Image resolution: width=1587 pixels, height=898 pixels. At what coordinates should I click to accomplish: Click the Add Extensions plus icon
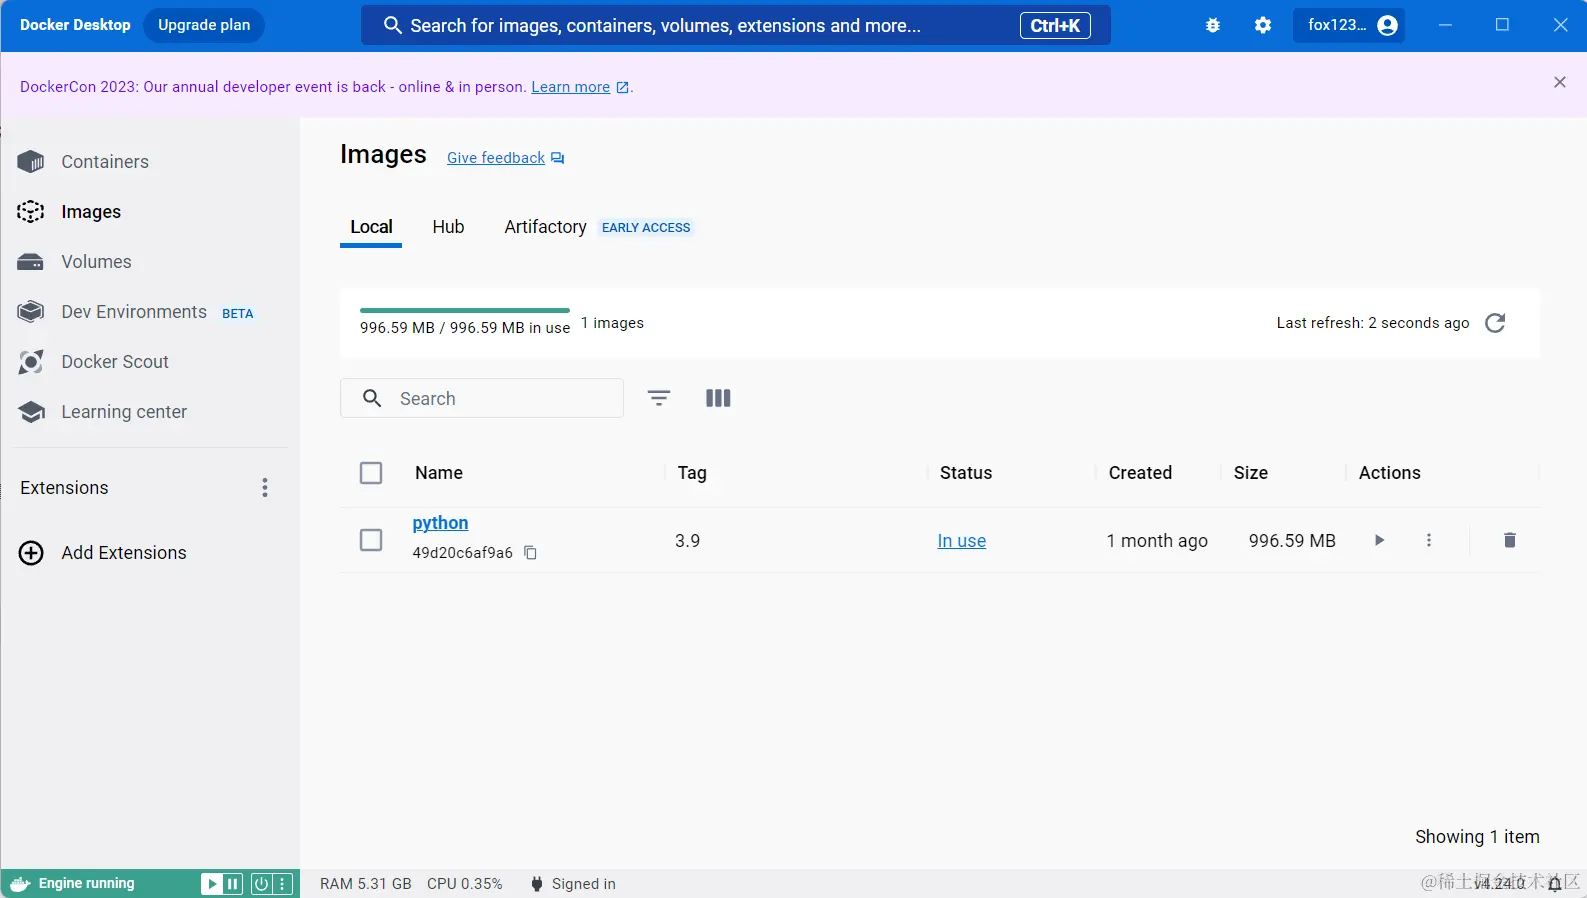31,553
